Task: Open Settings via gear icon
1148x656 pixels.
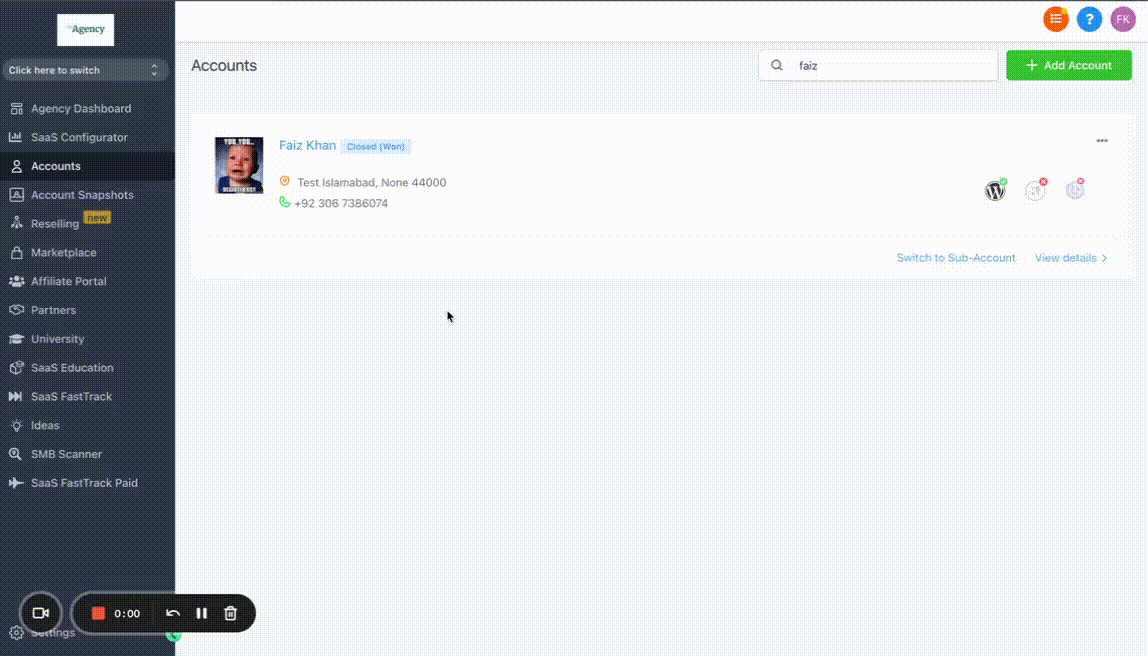Action: (x=16, y=633)
